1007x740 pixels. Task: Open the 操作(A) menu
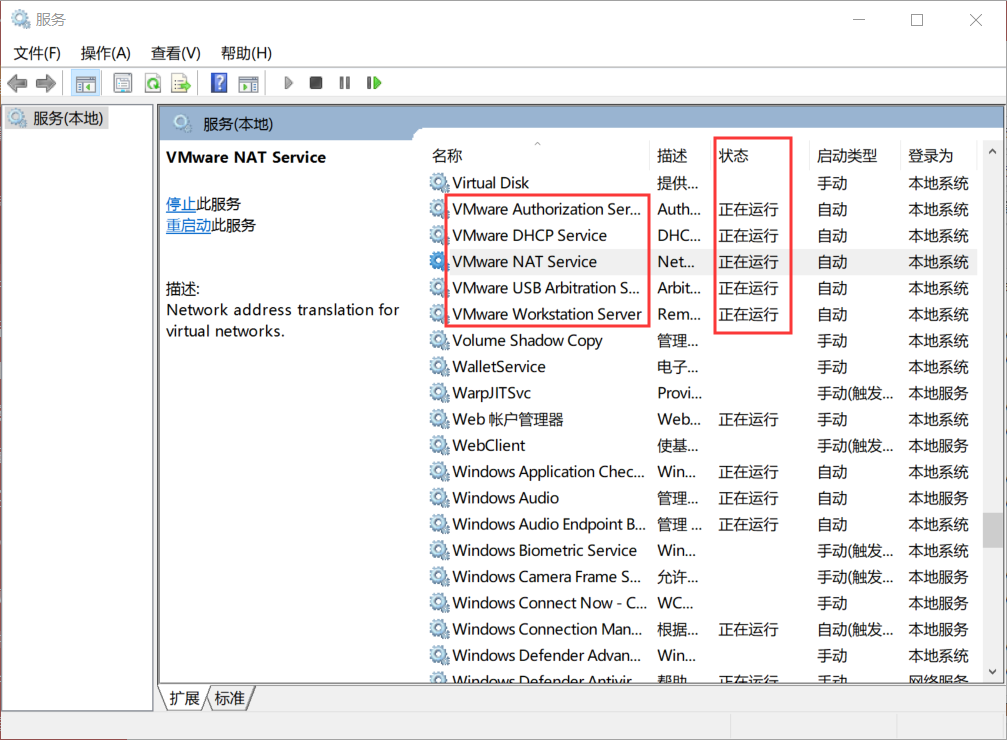[105, 53]
